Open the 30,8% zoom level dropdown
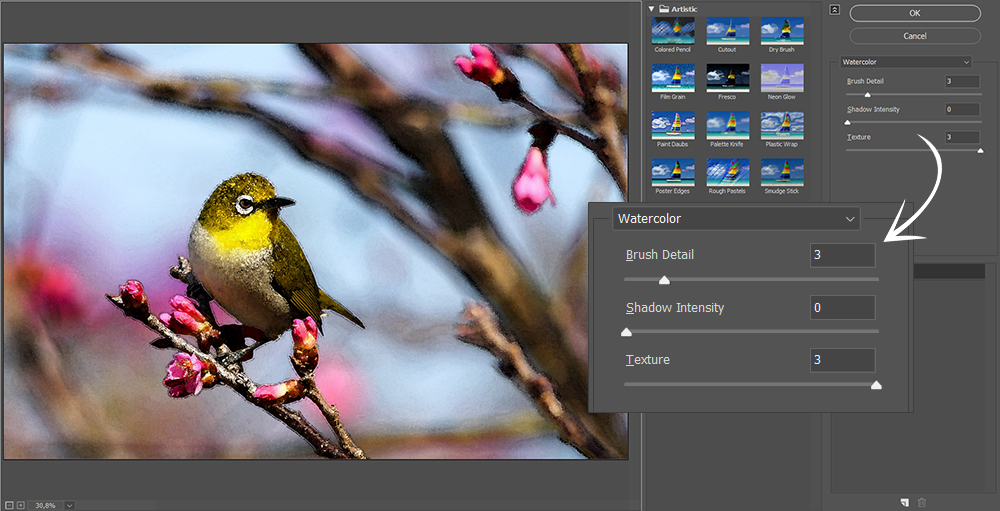The height and width of the screenshot is (511, 1000). pos(70,505)
